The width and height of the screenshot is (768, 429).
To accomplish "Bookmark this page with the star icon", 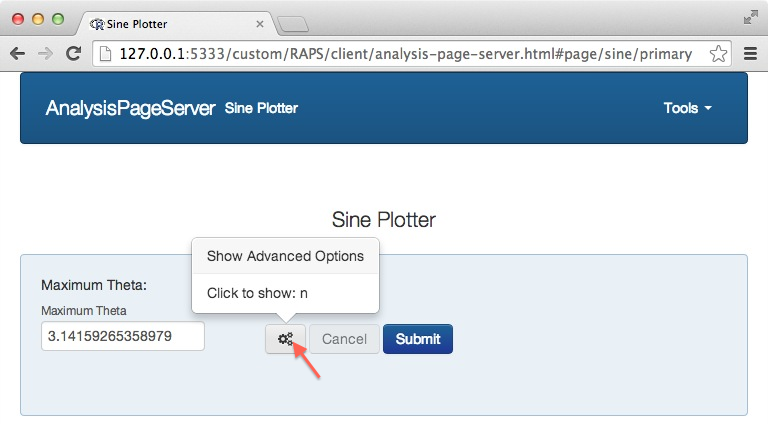I will tap(717, 54).
